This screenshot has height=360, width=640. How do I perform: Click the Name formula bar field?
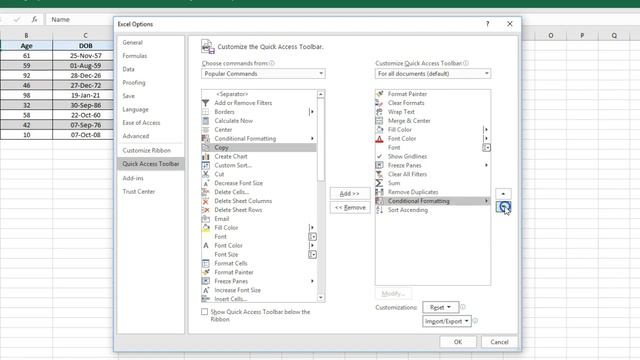(80, 19)
